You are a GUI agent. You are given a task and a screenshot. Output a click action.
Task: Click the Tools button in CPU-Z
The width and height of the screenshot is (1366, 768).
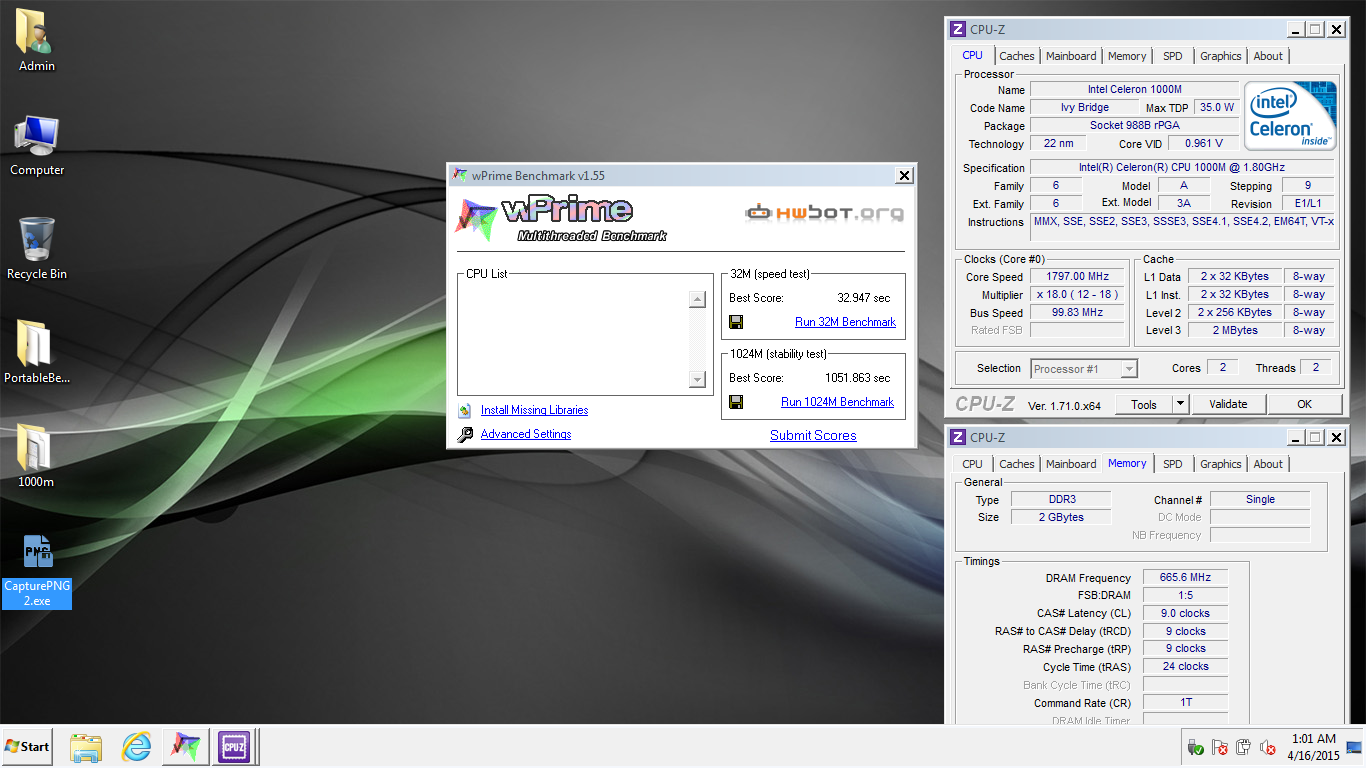click(x=1144, y=404)
